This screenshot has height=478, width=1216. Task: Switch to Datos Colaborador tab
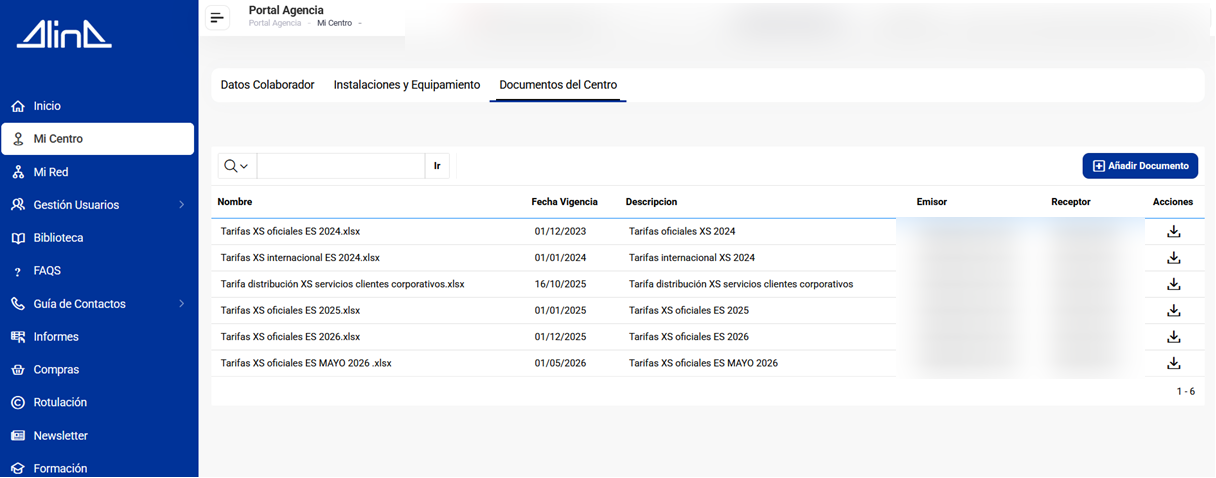coord(267,85)
